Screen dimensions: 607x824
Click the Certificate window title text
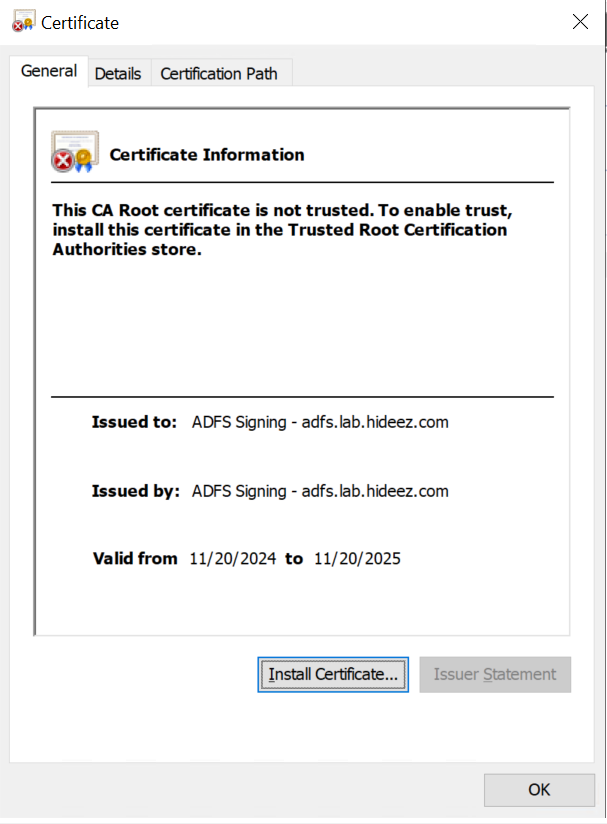79,22
